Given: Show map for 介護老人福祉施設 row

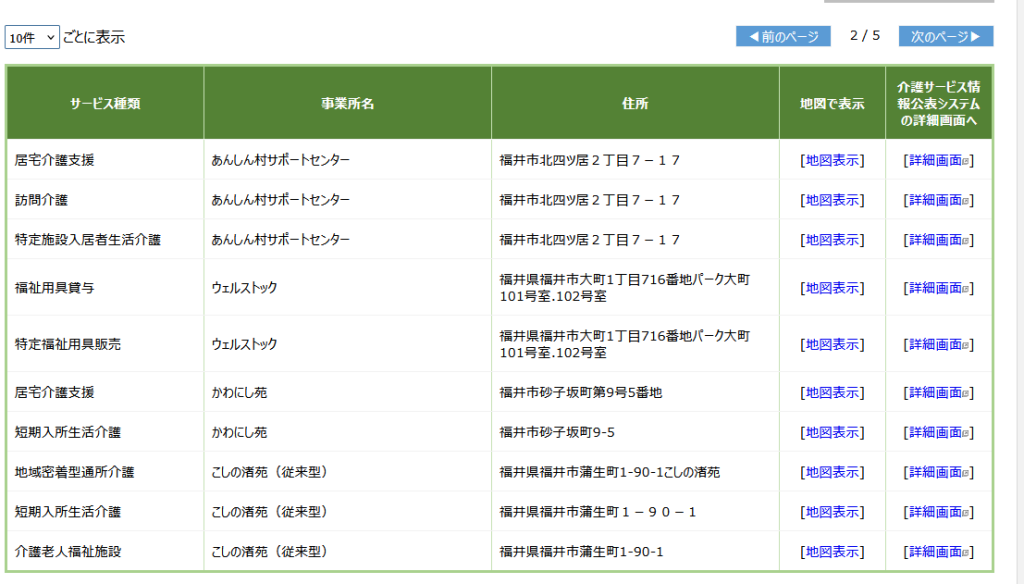Looking at the screenshot, I should (x=832, y=551).
